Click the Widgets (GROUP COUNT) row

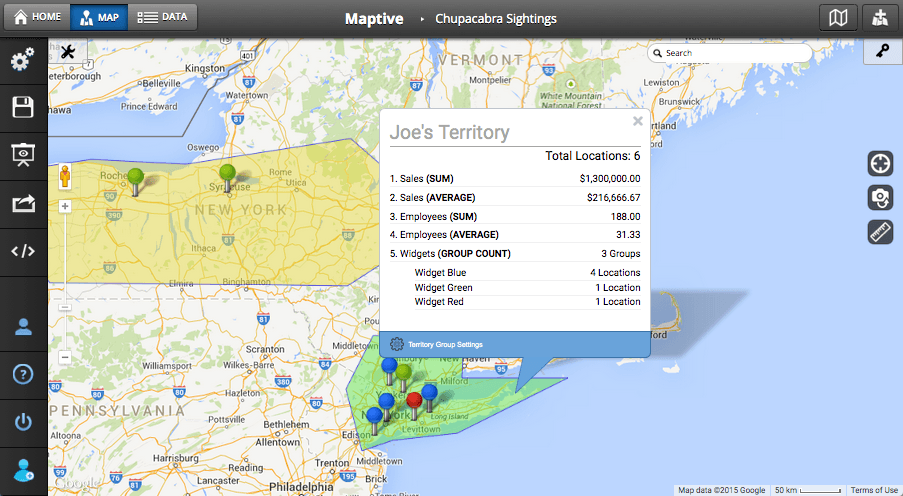[x=515, y=253]
